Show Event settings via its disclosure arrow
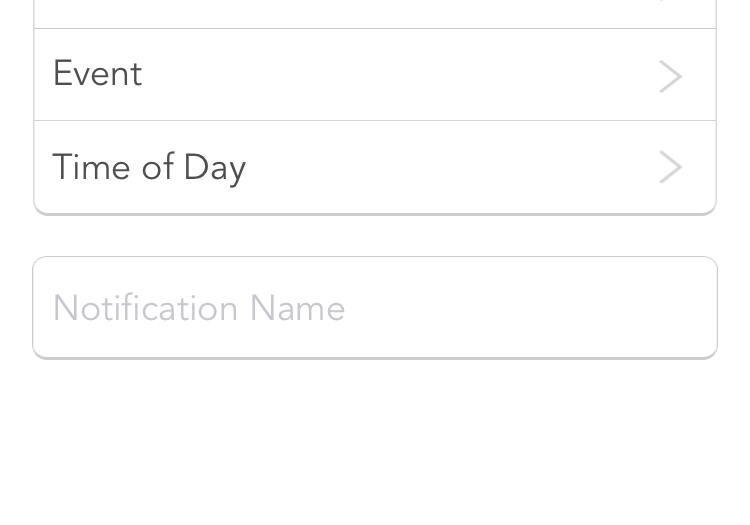This screenshot has width=750, height=525. 670,76
